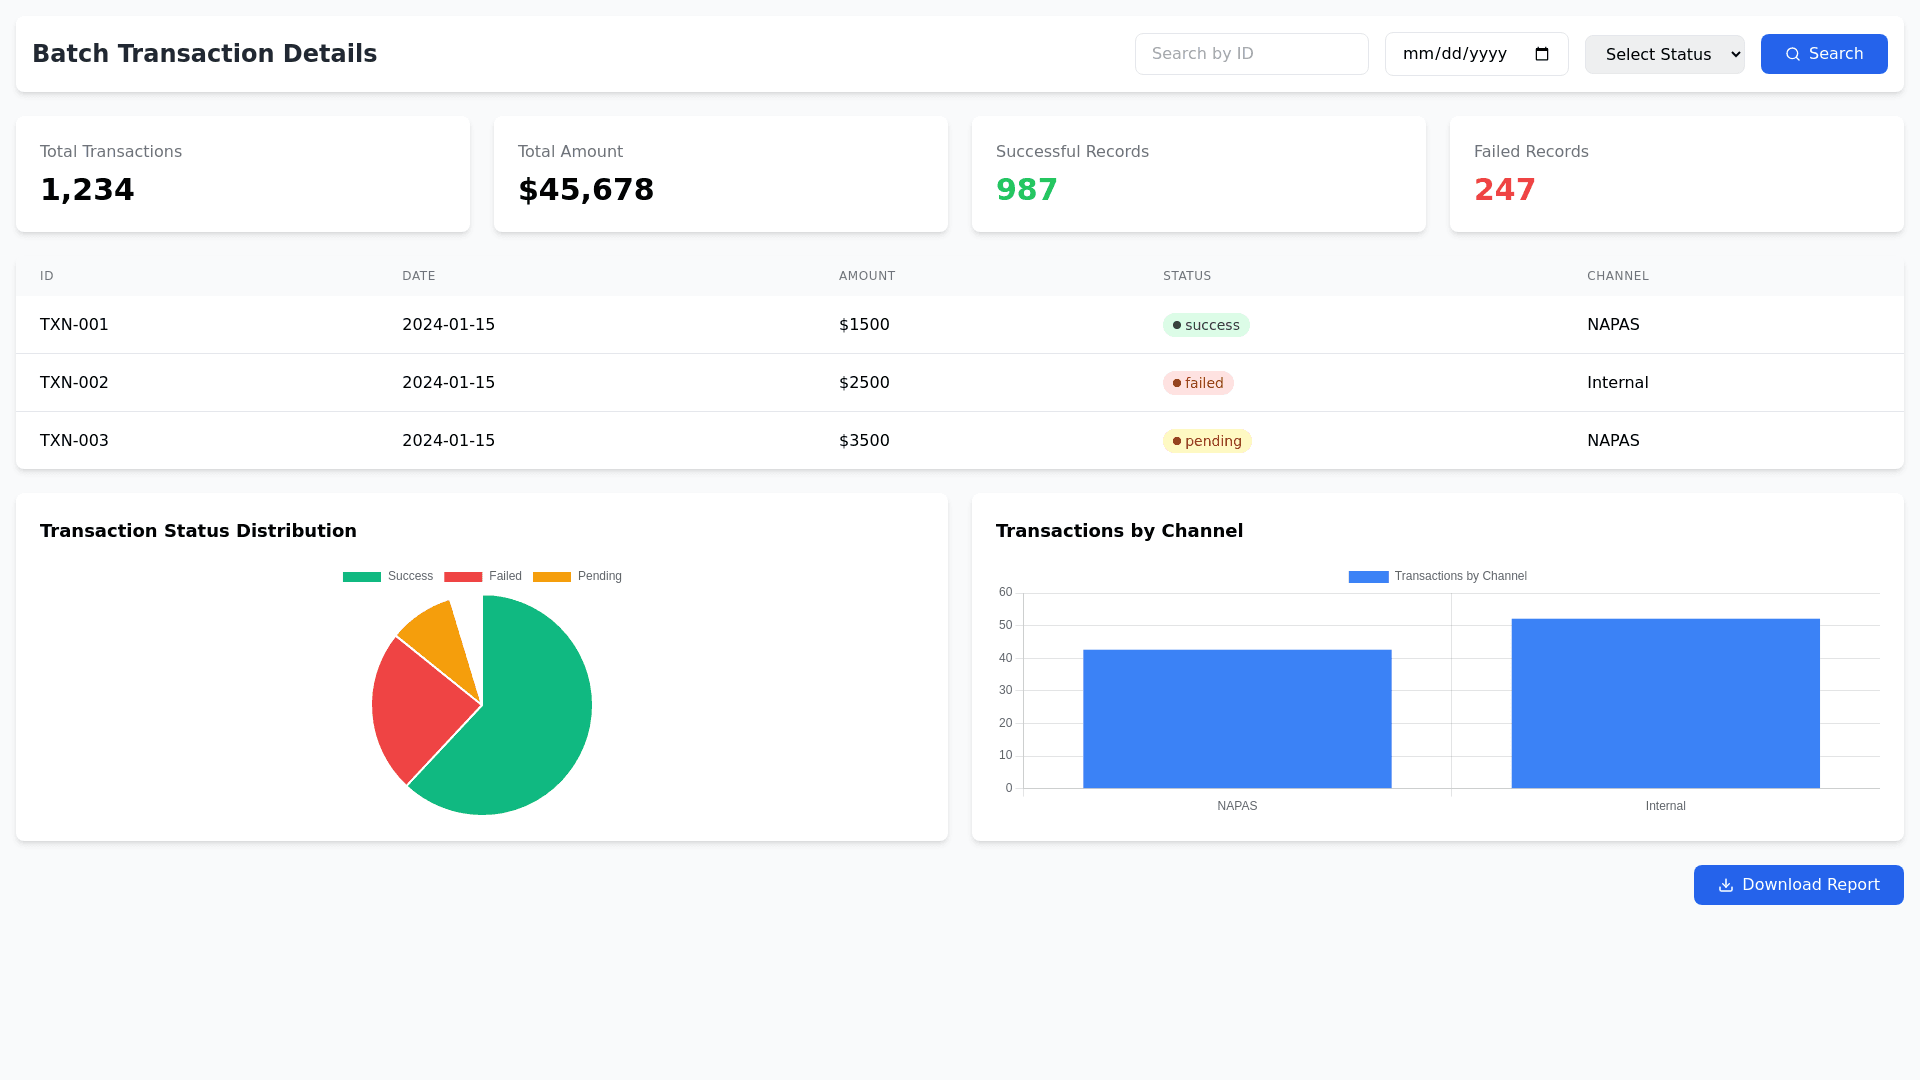Click the date input field
The height and width of the screenshot is (1080, 1920).
1455,54
